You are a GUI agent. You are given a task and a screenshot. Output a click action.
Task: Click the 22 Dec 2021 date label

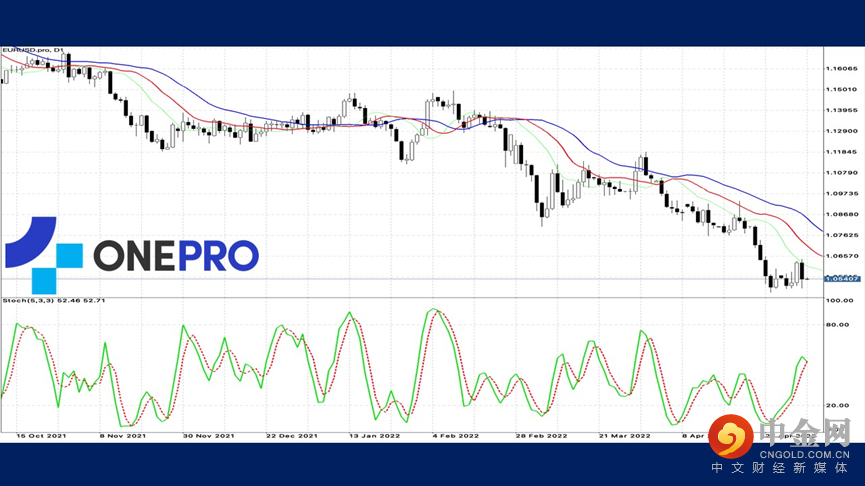click(291, 436)
